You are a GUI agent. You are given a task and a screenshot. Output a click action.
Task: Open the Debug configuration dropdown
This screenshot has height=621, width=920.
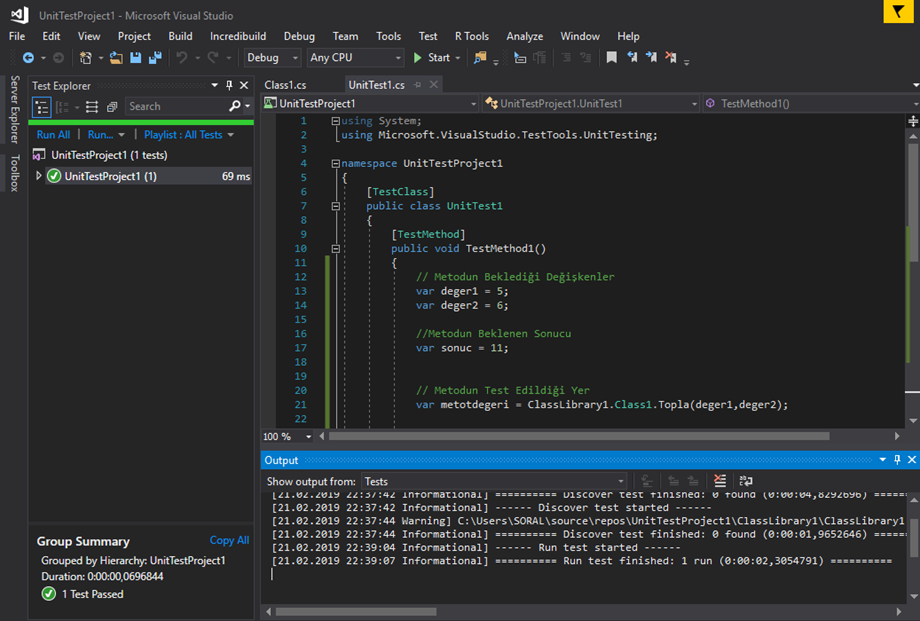272,58
